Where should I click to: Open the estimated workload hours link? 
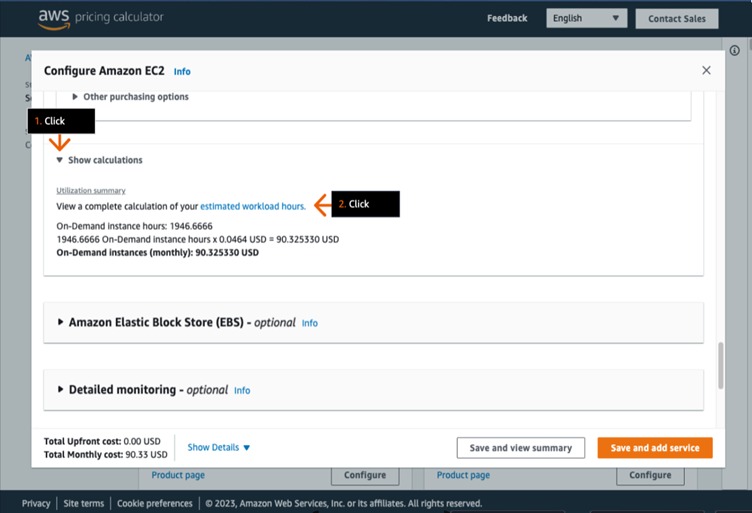point(252,206)
